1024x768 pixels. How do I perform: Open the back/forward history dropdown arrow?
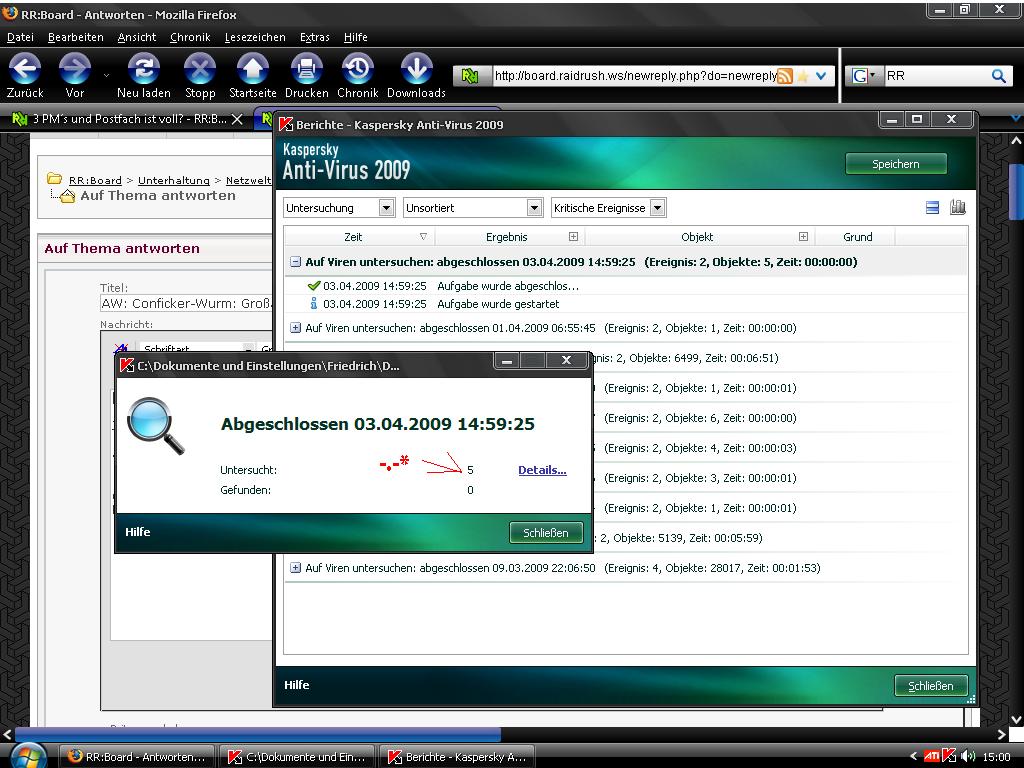(x=106, y=75)
